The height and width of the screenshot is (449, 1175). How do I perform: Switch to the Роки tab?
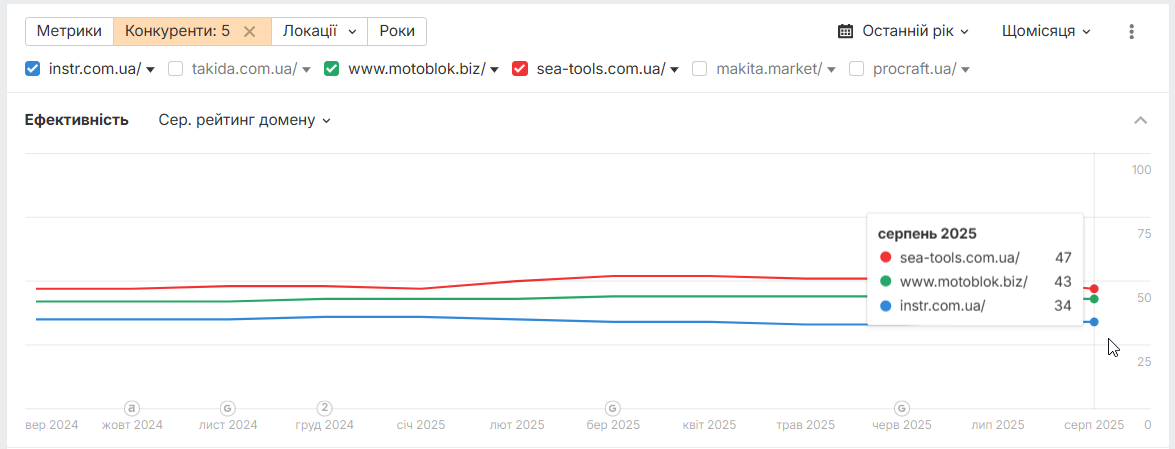click(397, 31)
